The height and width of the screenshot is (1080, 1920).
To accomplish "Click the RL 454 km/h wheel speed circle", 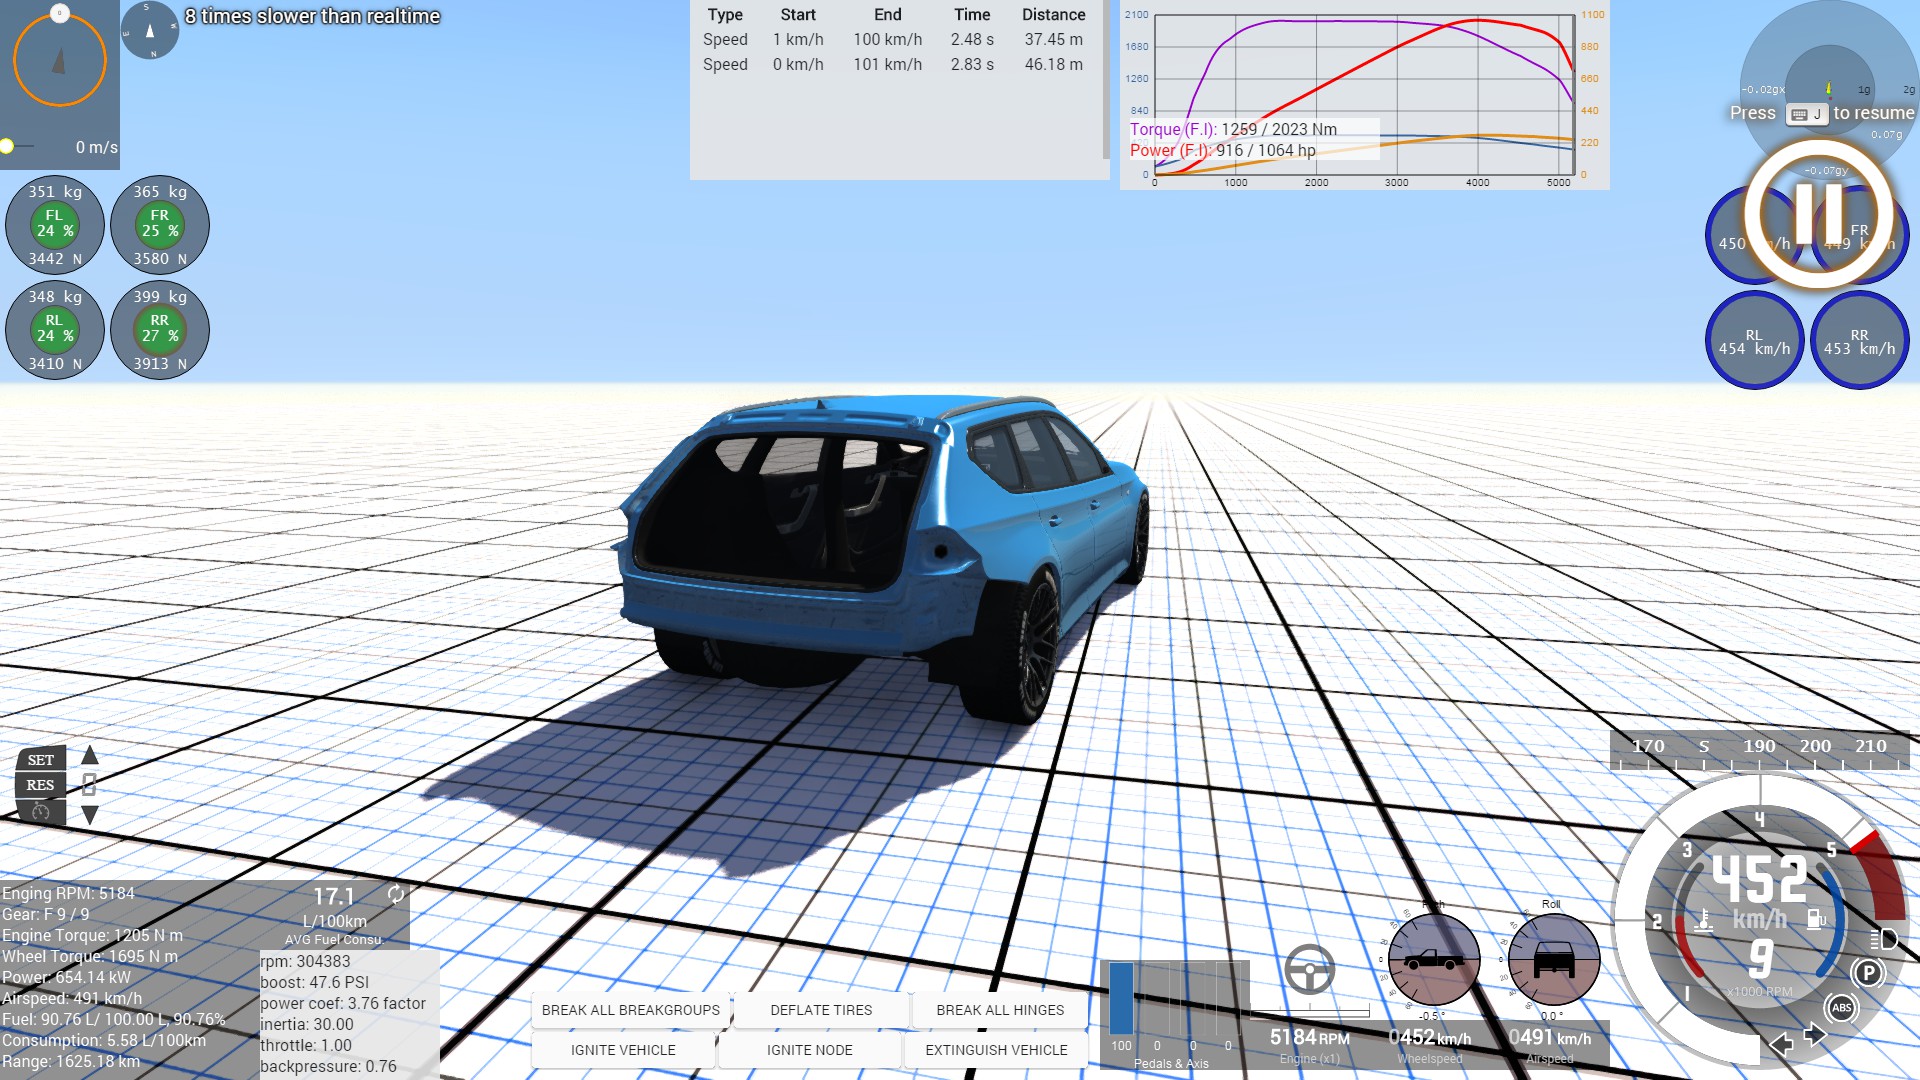I will click(1754, 341).
